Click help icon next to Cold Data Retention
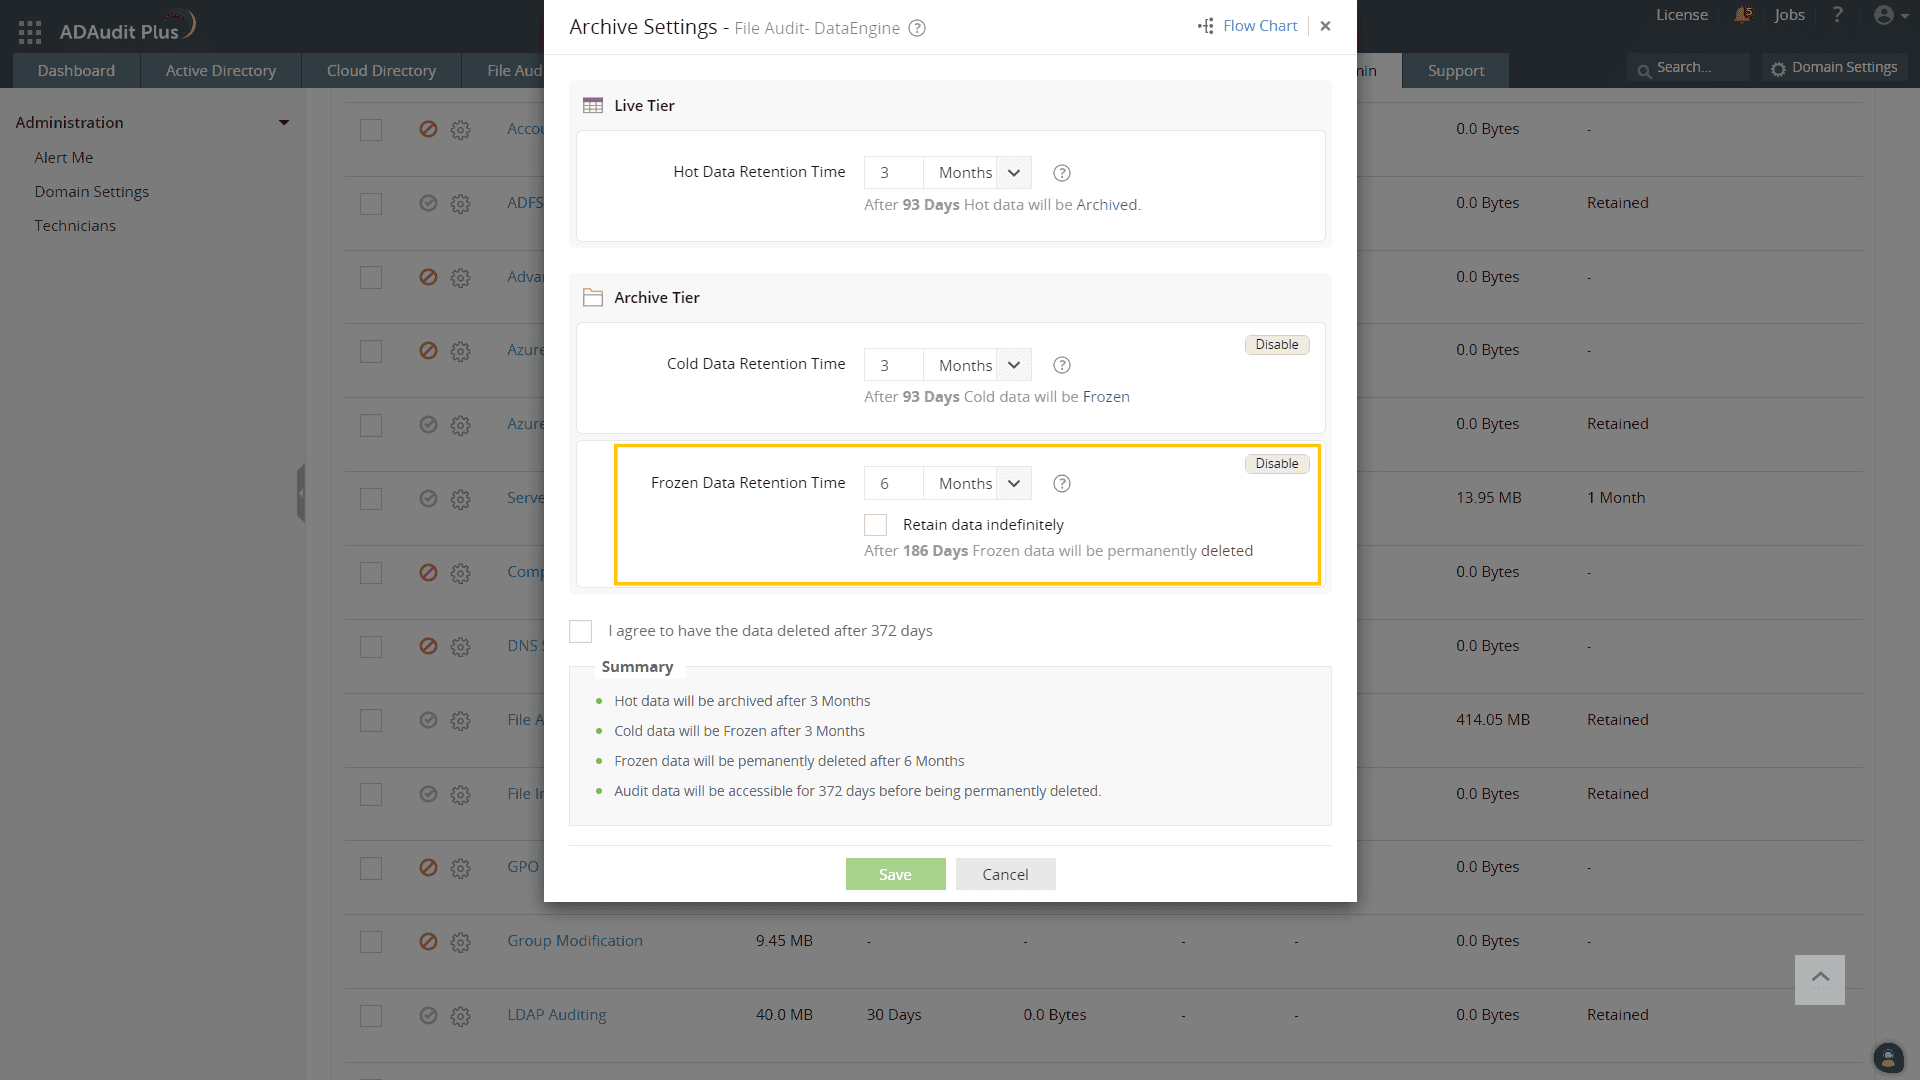Screen dimensions: 1920x1080 (x=1062, y=365)
